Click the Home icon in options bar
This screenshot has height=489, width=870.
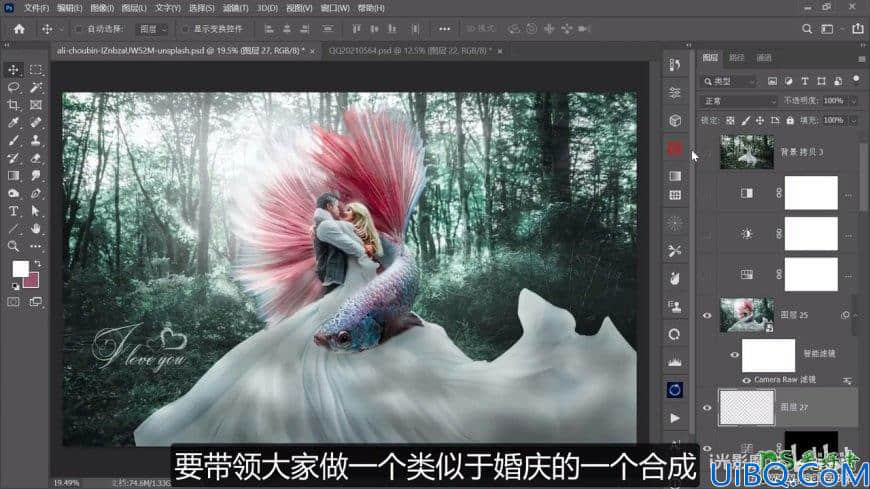(x=19, y=29)
